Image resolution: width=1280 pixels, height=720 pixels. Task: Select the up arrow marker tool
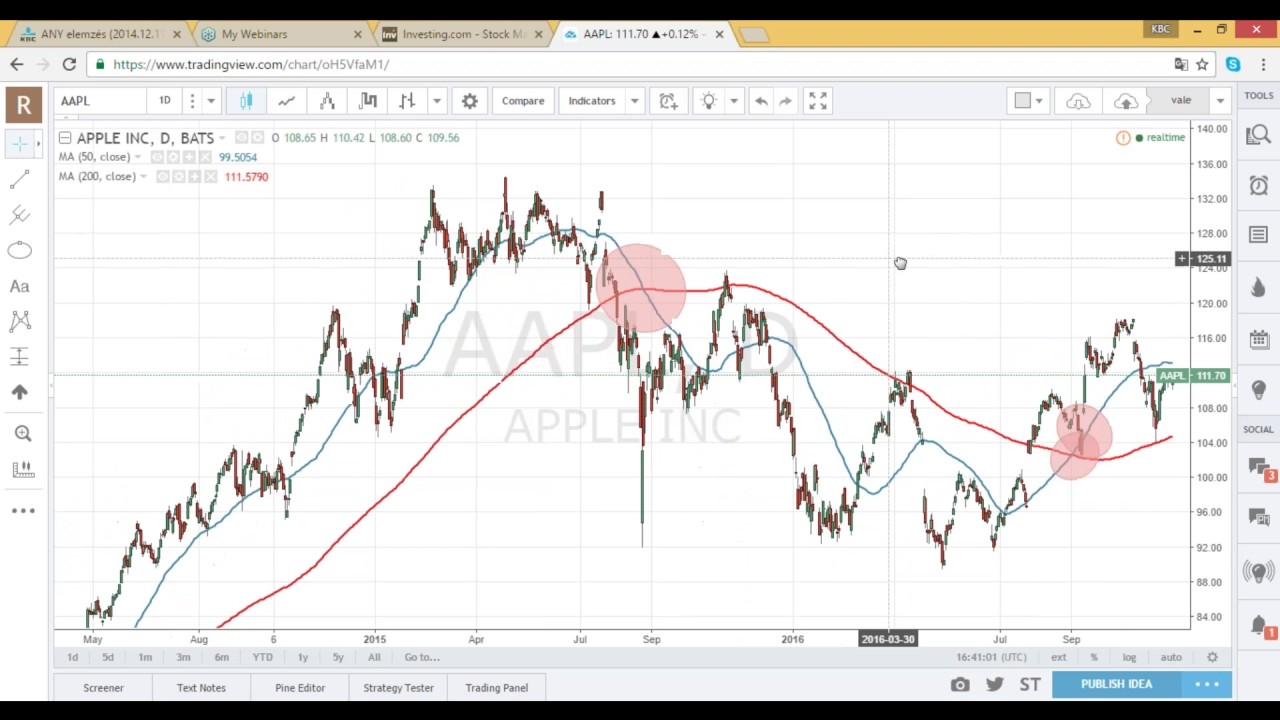(x=20, y=392)
